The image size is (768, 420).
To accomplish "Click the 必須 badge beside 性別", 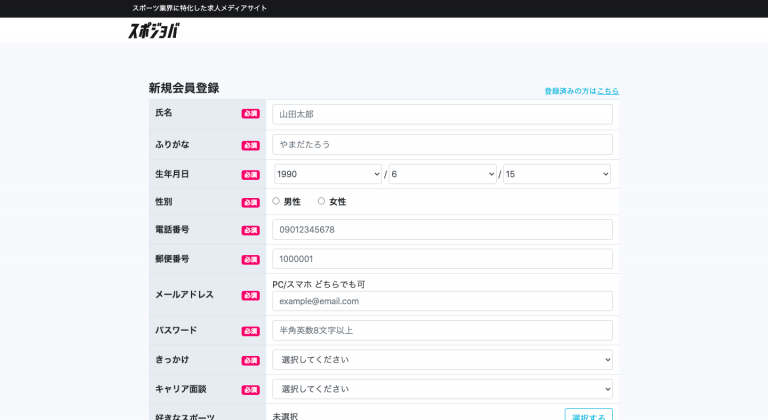I will point(250,202).
